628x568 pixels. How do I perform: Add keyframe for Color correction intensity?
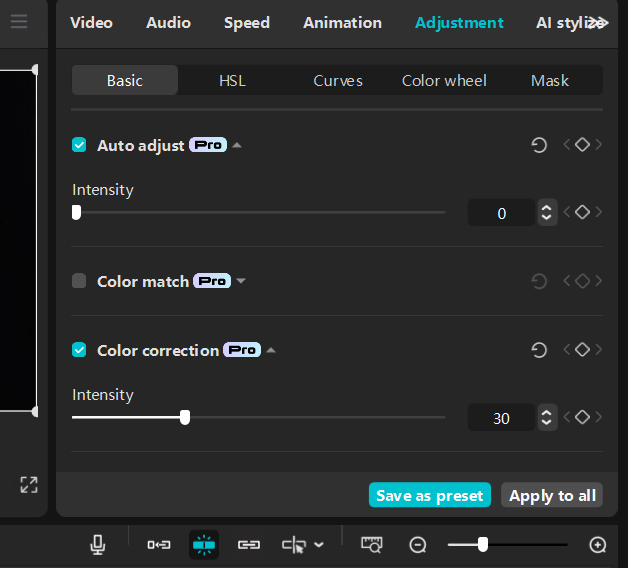coord(582,418)
